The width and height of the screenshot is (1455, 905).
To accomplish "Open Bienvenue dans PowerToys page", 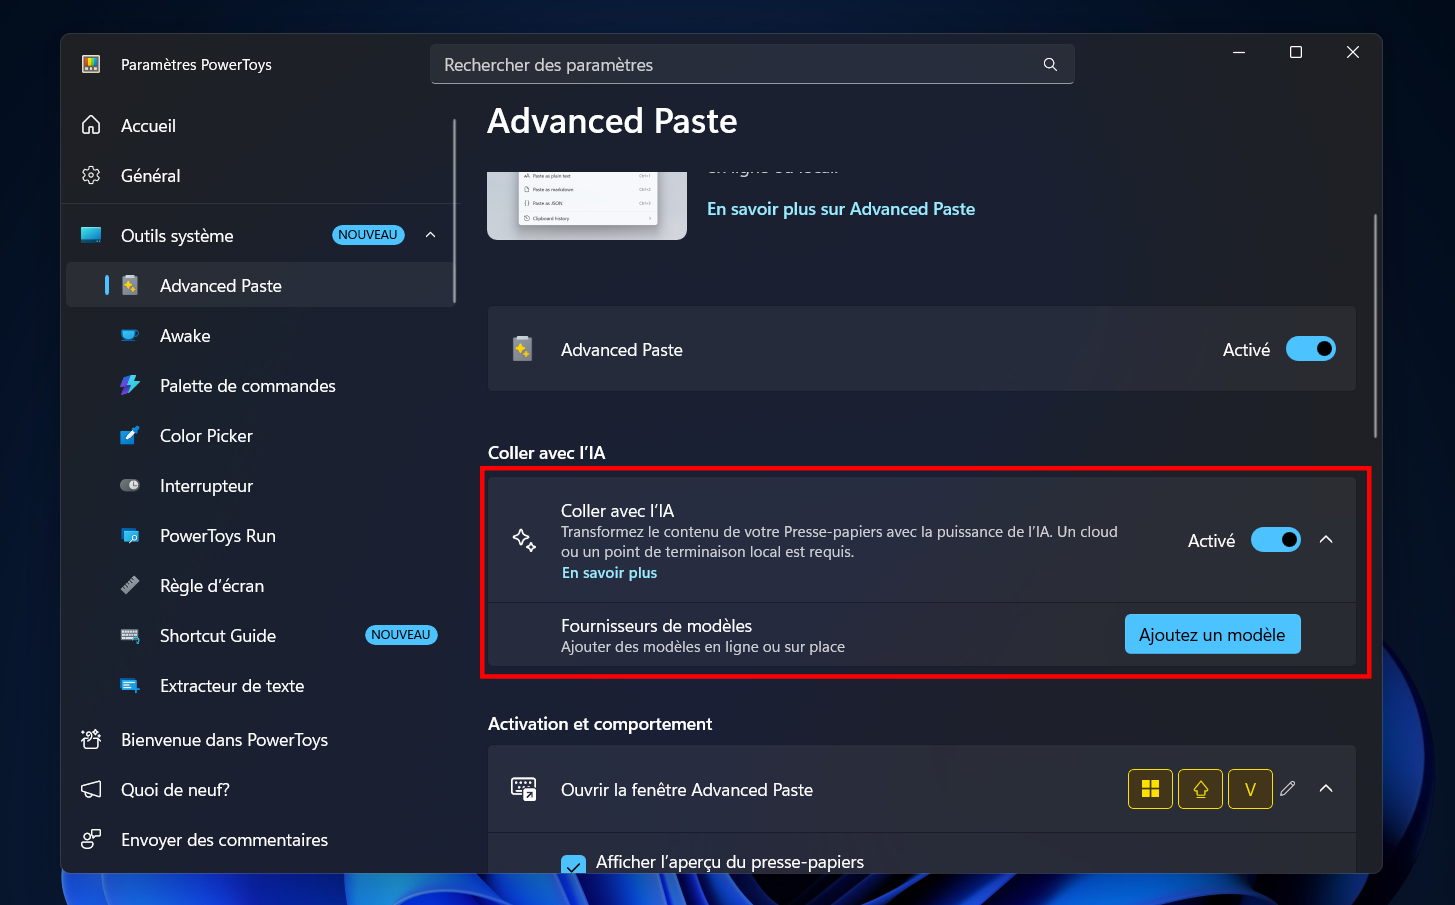I will pos(261,739).
